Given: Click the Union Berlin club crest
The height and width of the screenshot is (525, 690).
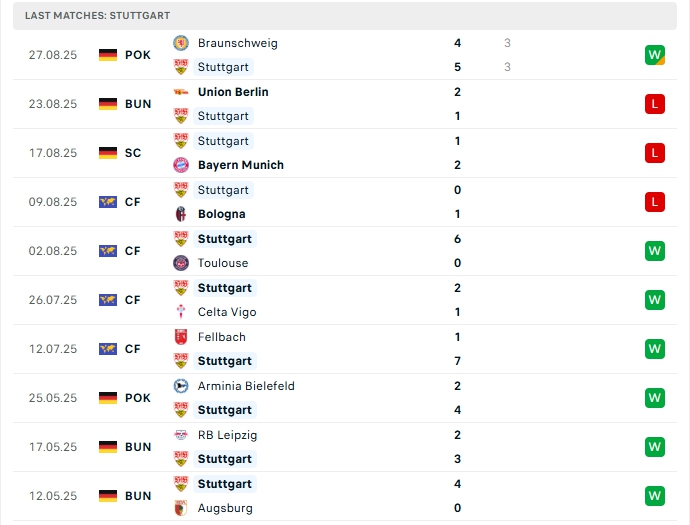Looking at the screenshot, I should (x=181, y=92).
